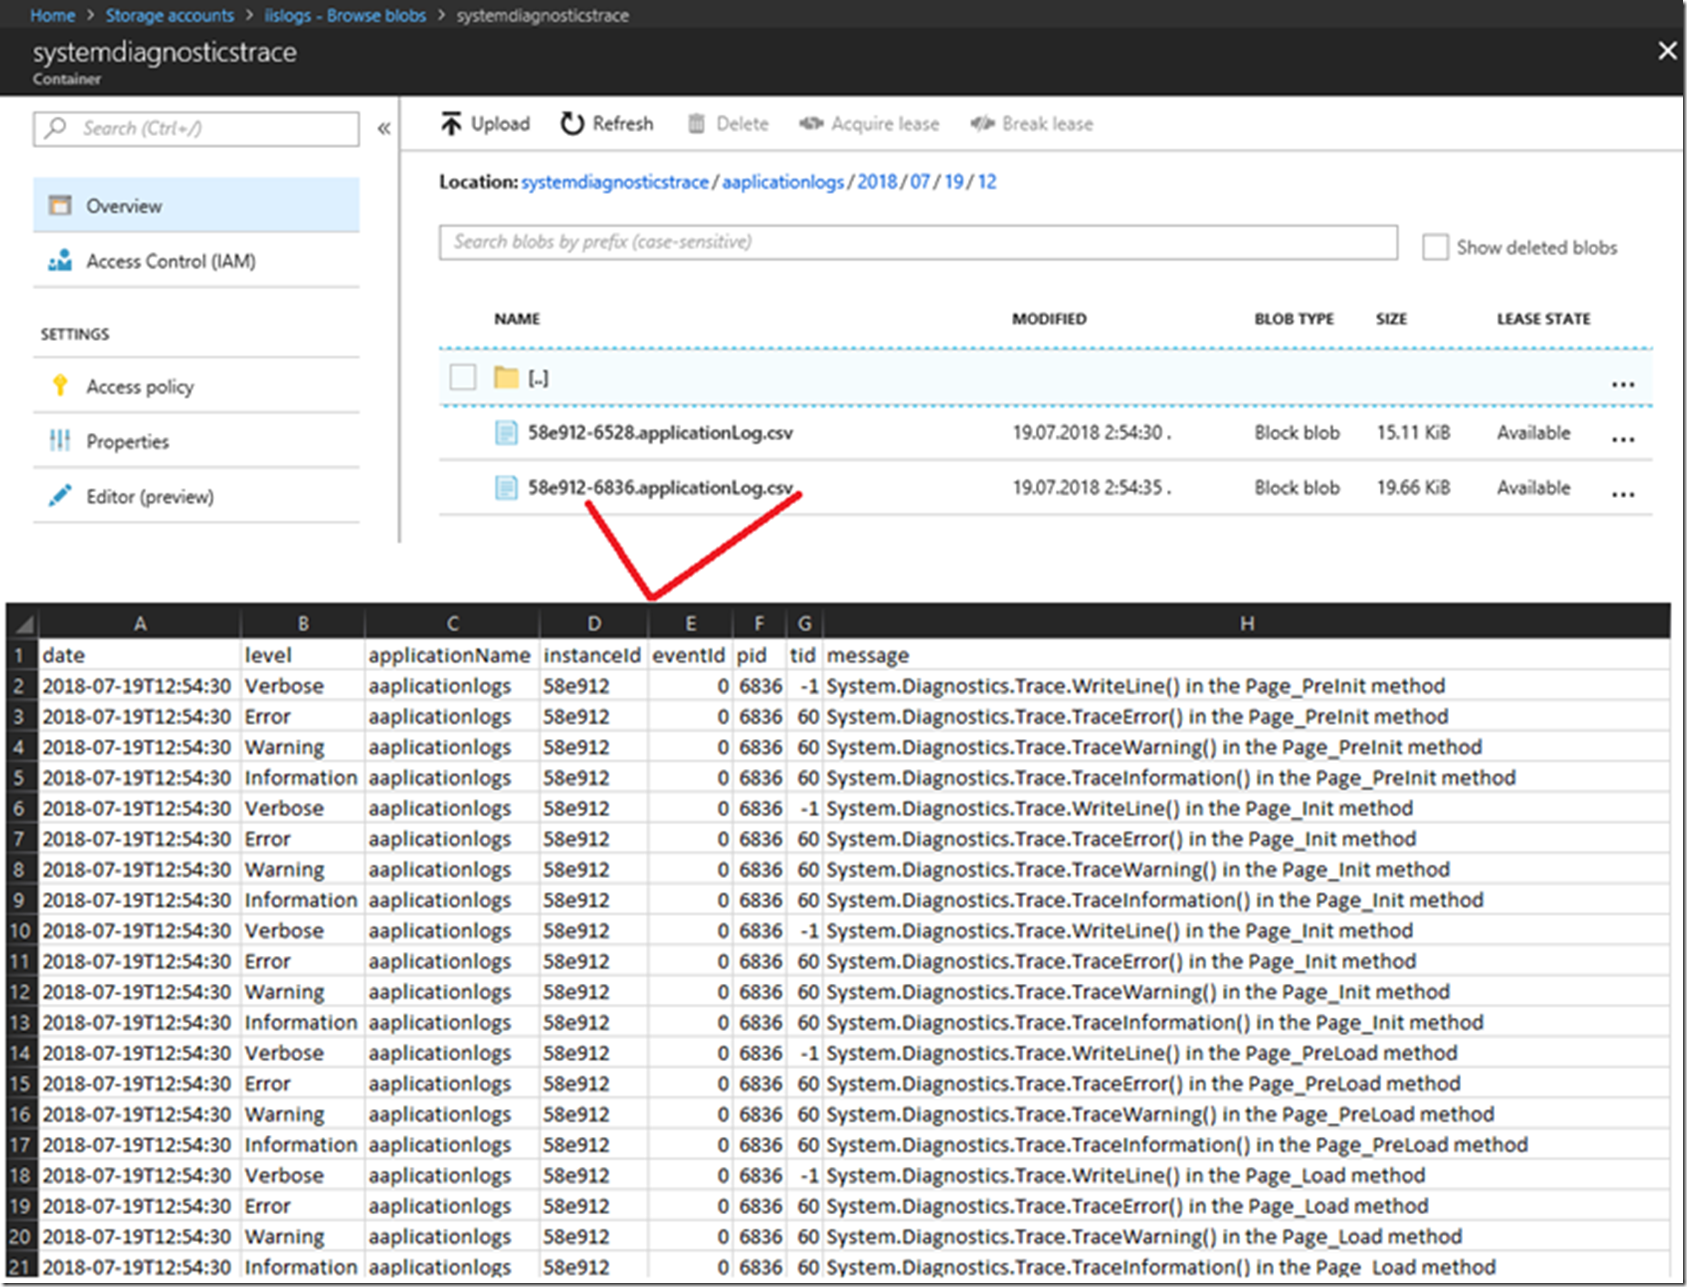Click the Overview icon in sidebar
1687x1287 pixels.
coord(60,205)
